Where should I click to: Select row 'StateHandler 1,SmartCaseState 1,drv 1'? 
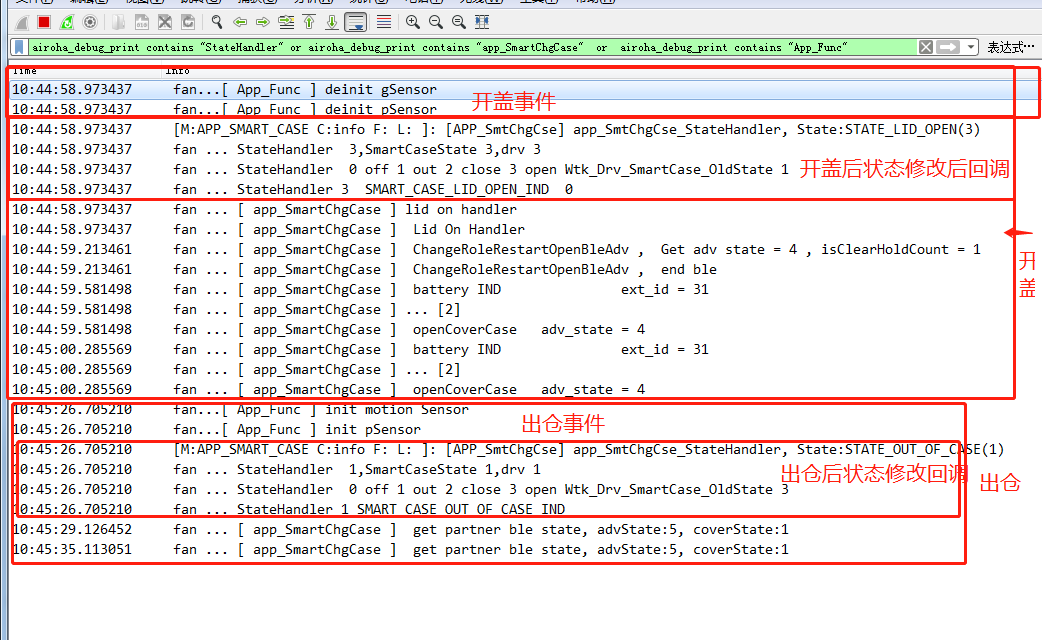(524, 469)
